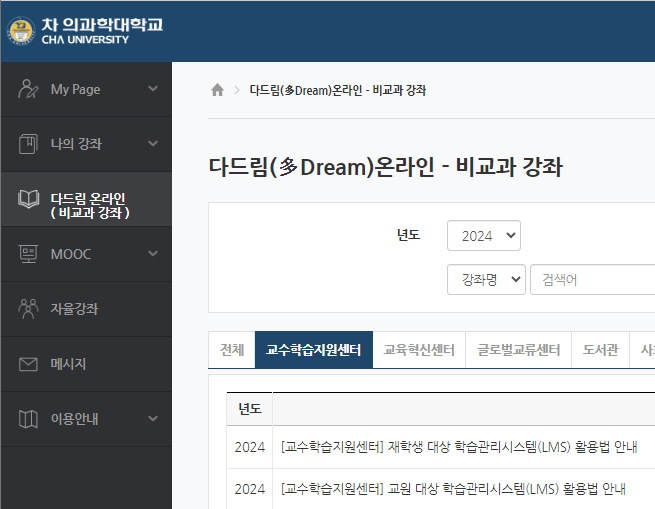Open 교원 대상 학습관리시스템 활용법 안내 course
The width and height of the screenshot is (655, 509).
point(453,489)
